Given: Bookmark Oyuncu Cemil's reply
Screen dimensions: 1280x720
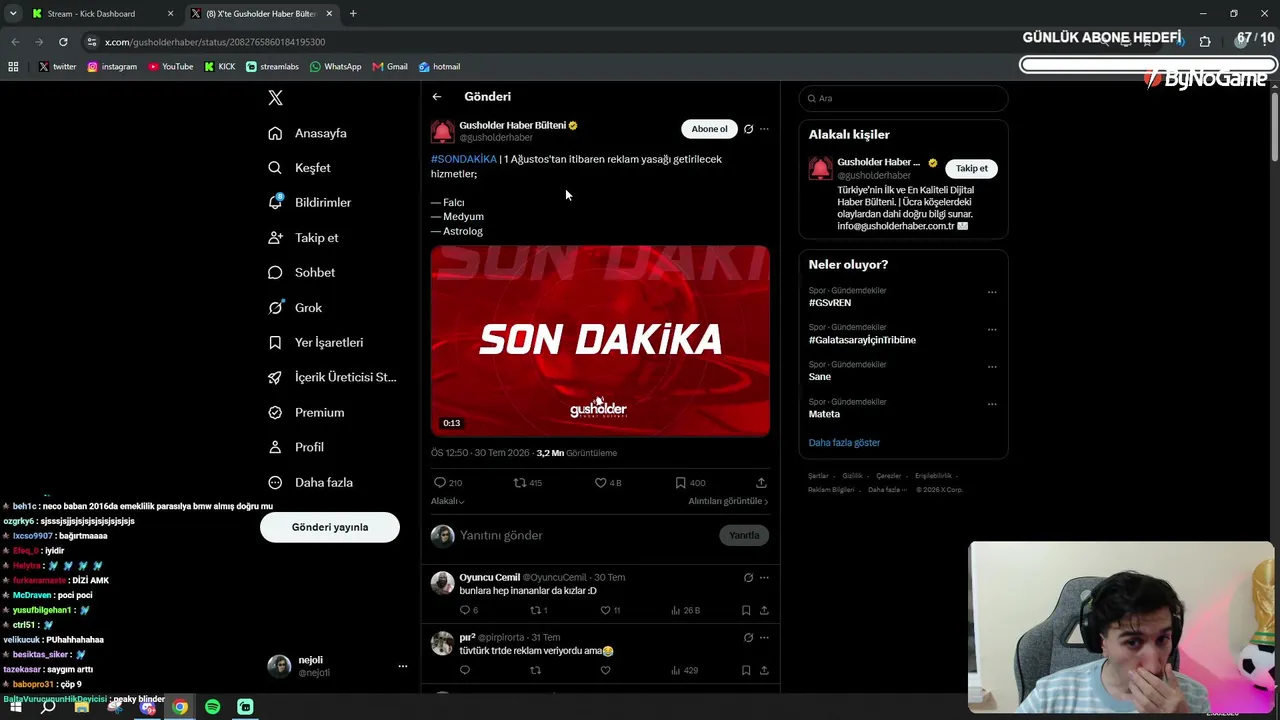Looking at the screenshot, I should point(746,610).
